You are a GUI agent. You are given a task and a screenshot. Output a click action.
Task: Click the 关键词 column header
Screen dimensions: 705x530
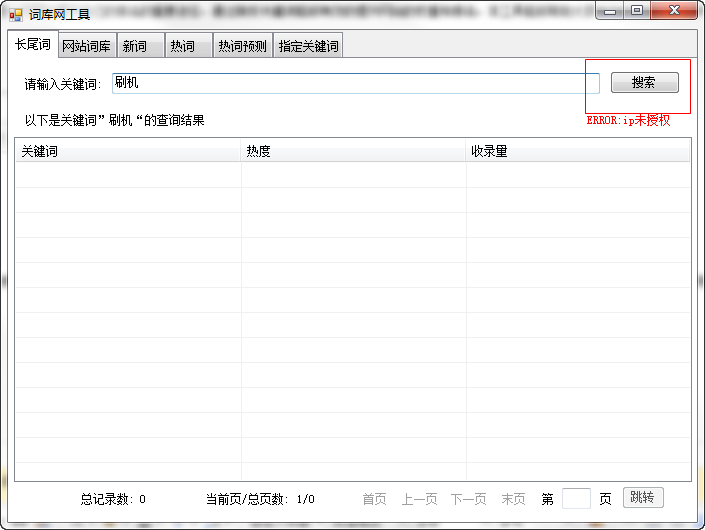[x=128, y=151]
